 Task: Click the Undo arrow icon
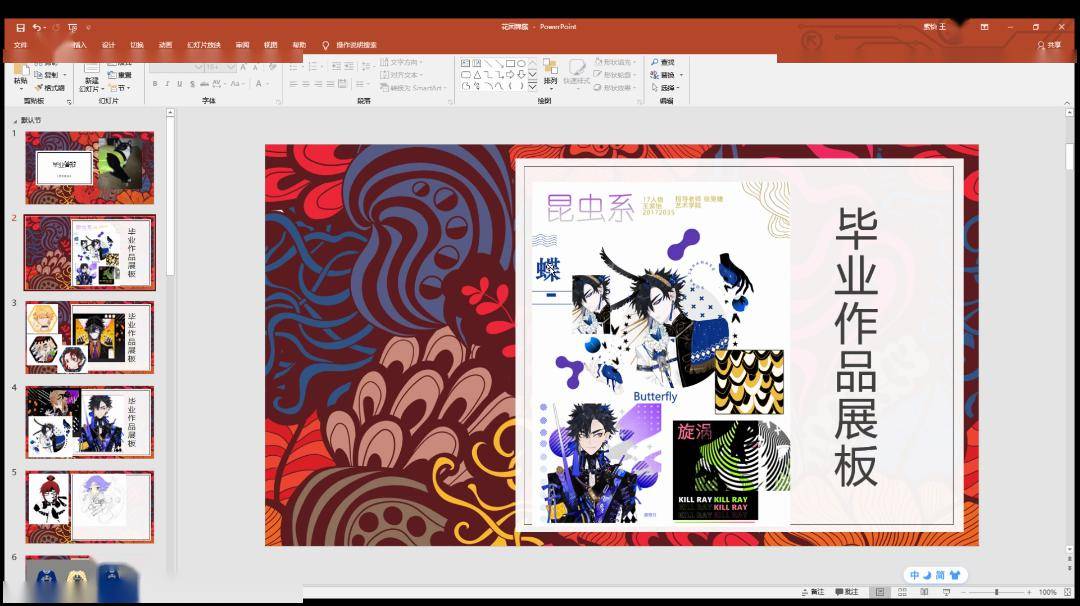37,27
